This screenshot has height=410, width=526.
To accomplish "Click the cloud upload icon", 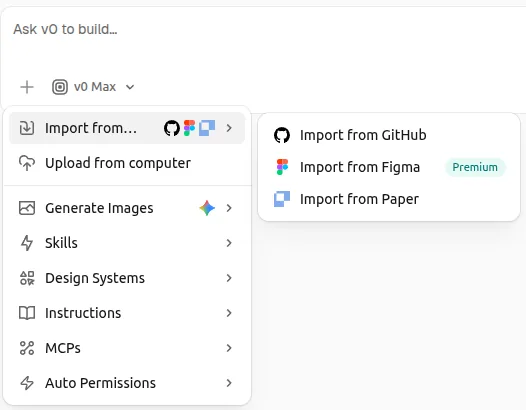I will 27,163.
